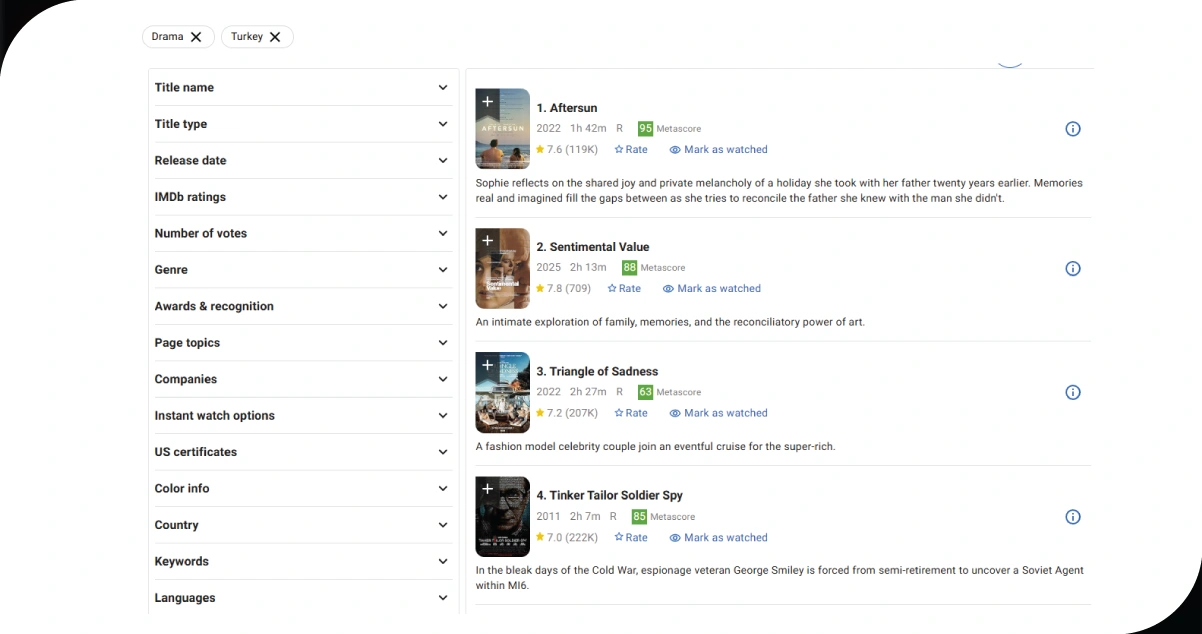Remove the Turkey filter chip
Screen dimensions: 1202x634
(275, 37)
